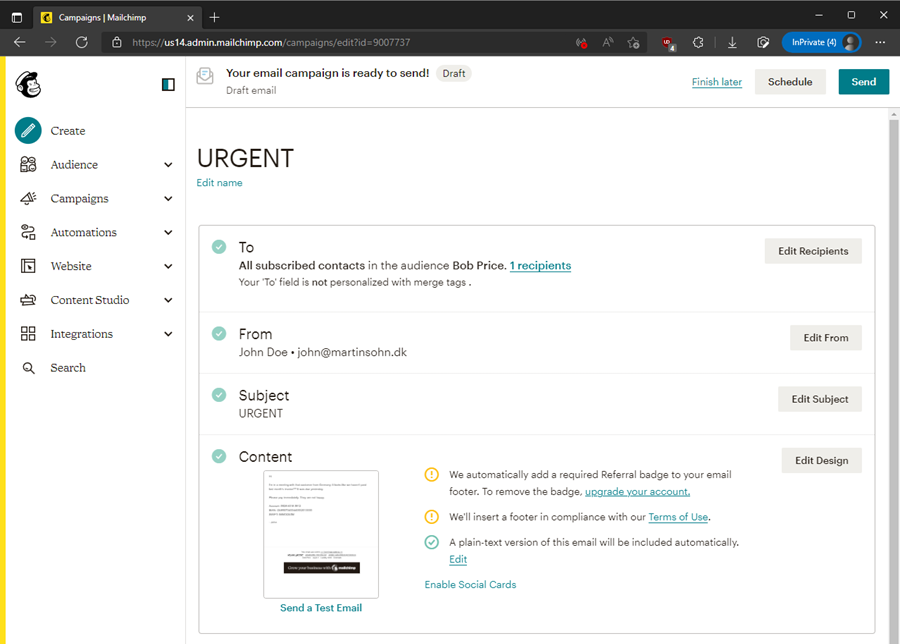This screenshot has height=644, width=900.
Task: Click Edit From button
Action: point(825,337)
